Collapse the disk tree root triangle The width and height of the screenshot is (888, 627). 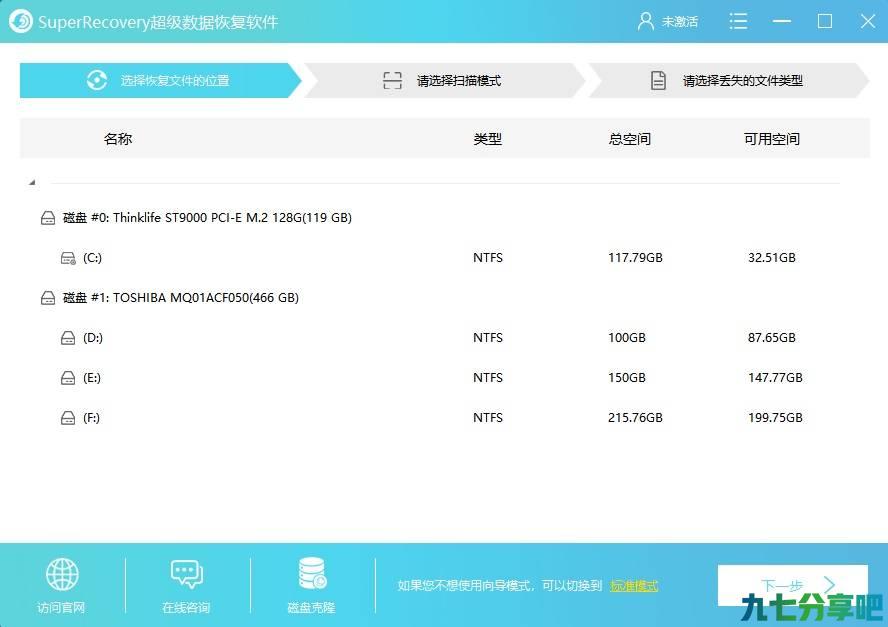tap(32, 182)
